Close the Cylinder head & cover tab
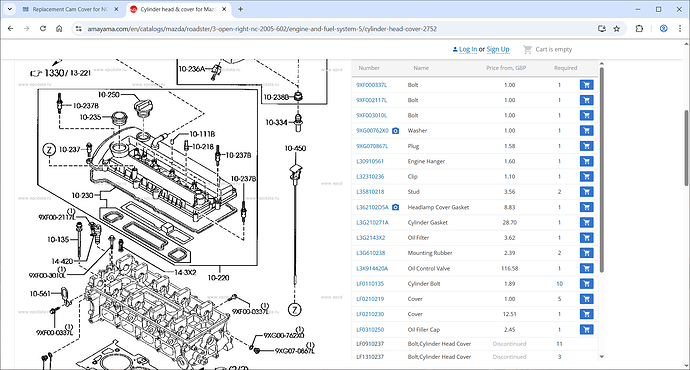The image size is (690, 370). pyautogui.click(x=224, y=9)
